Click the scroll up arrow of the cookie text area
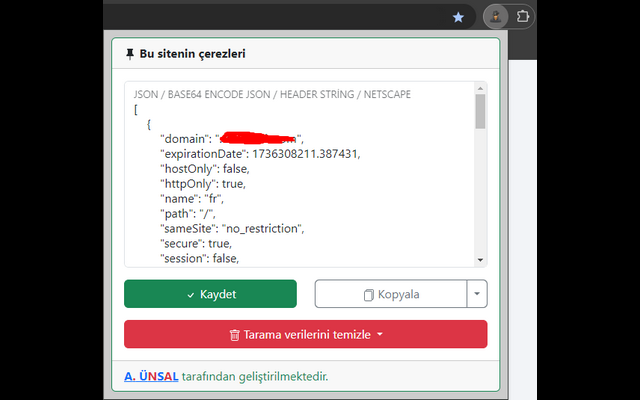The image size is (640, 400). coord(480,88)
